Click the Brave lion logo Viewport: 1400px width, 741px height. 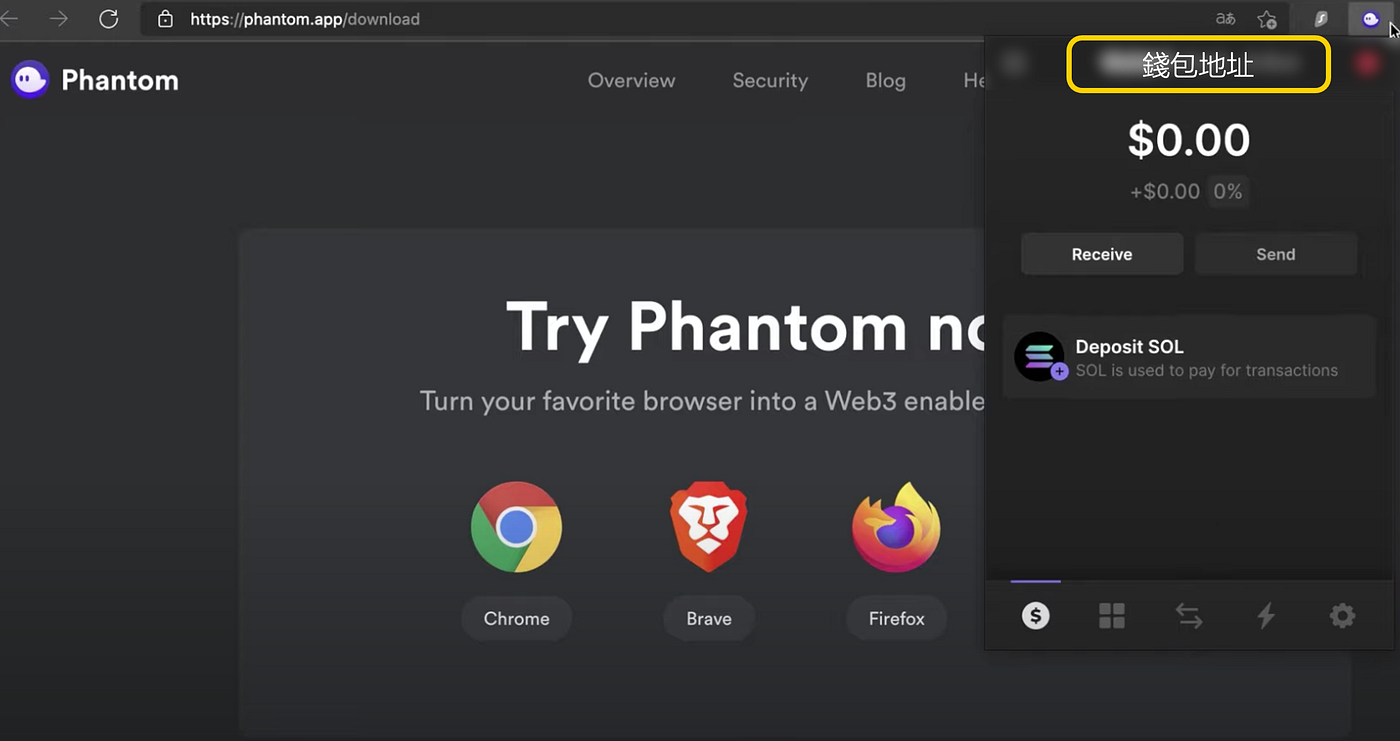click(709, 527)
